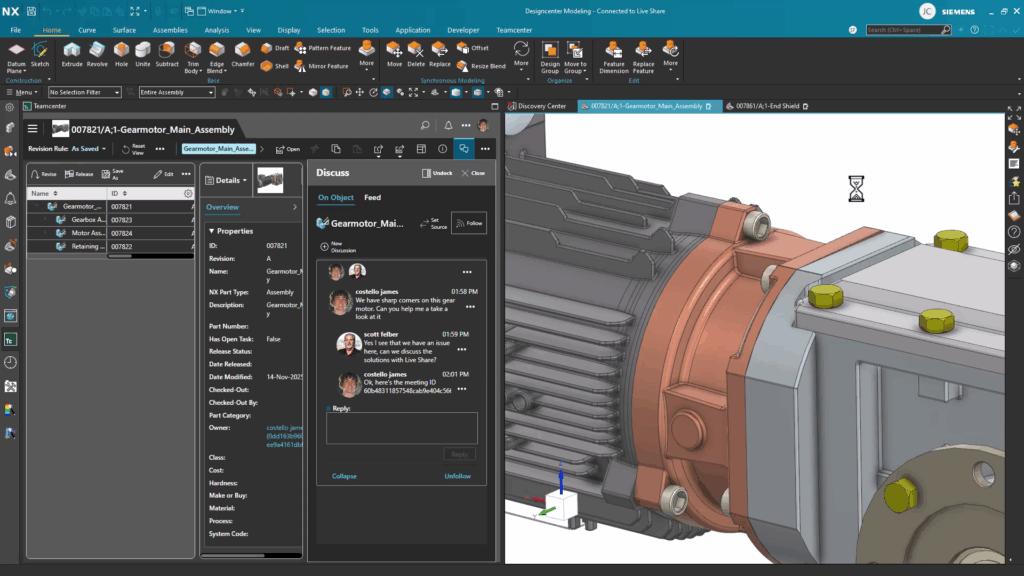The width and height of the screenshot is (1024, 576).
Task: Open the No Selection Filter dropdown
Action: pyautogui.click(x=84, y=92)
